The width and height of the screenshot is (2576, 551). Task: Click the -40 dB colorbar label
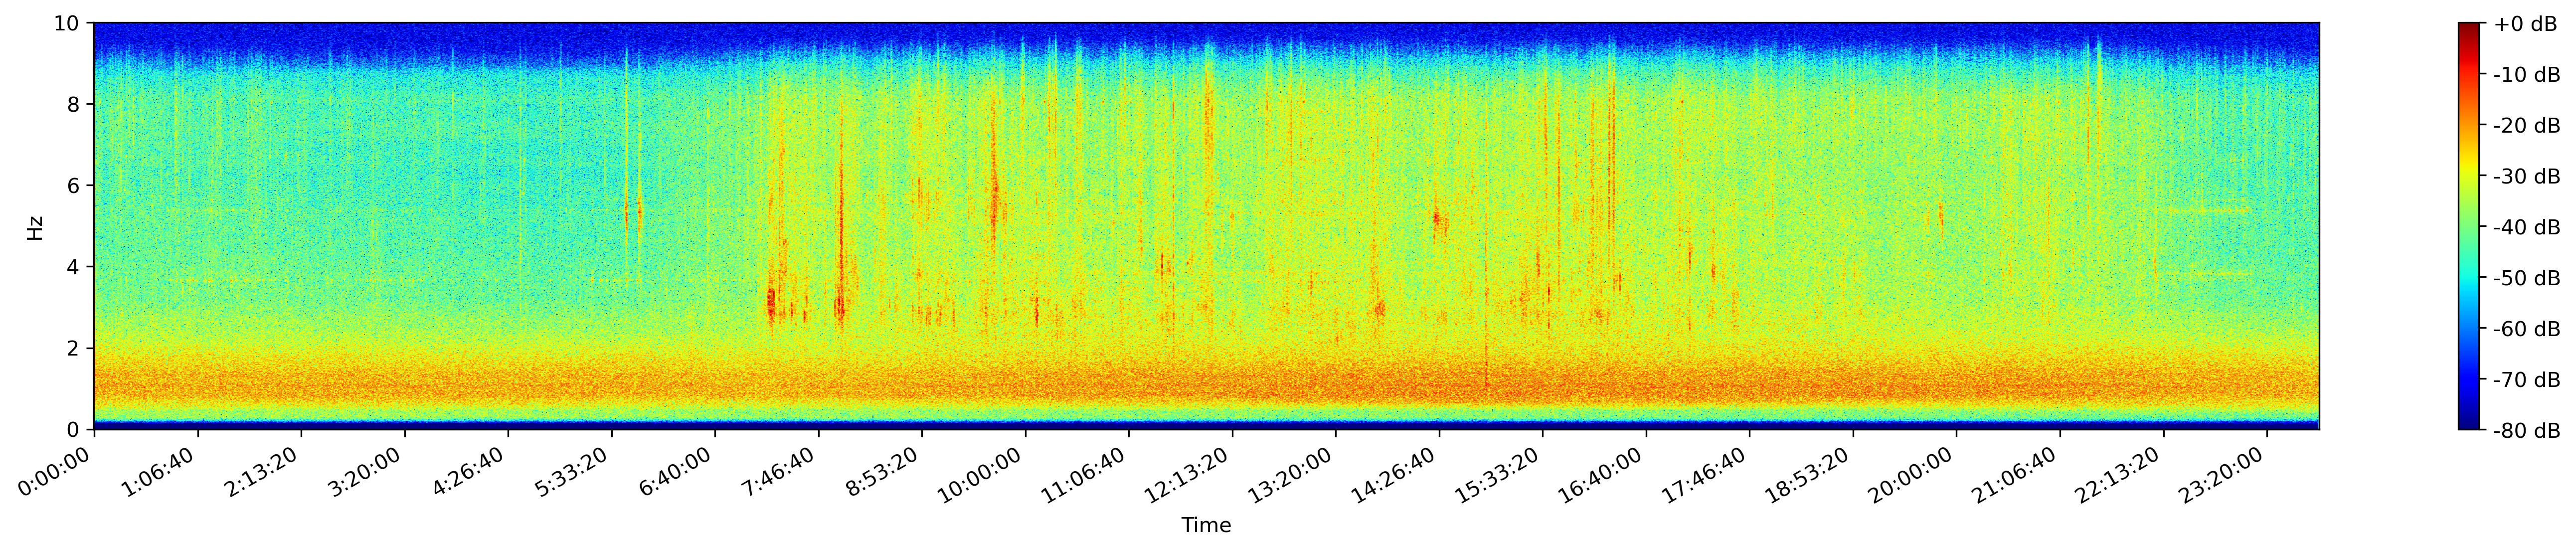point(2527,228)
